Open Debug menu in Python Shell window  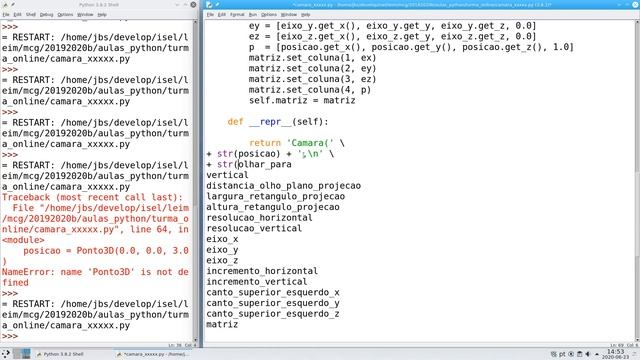(x=47, y=15)
